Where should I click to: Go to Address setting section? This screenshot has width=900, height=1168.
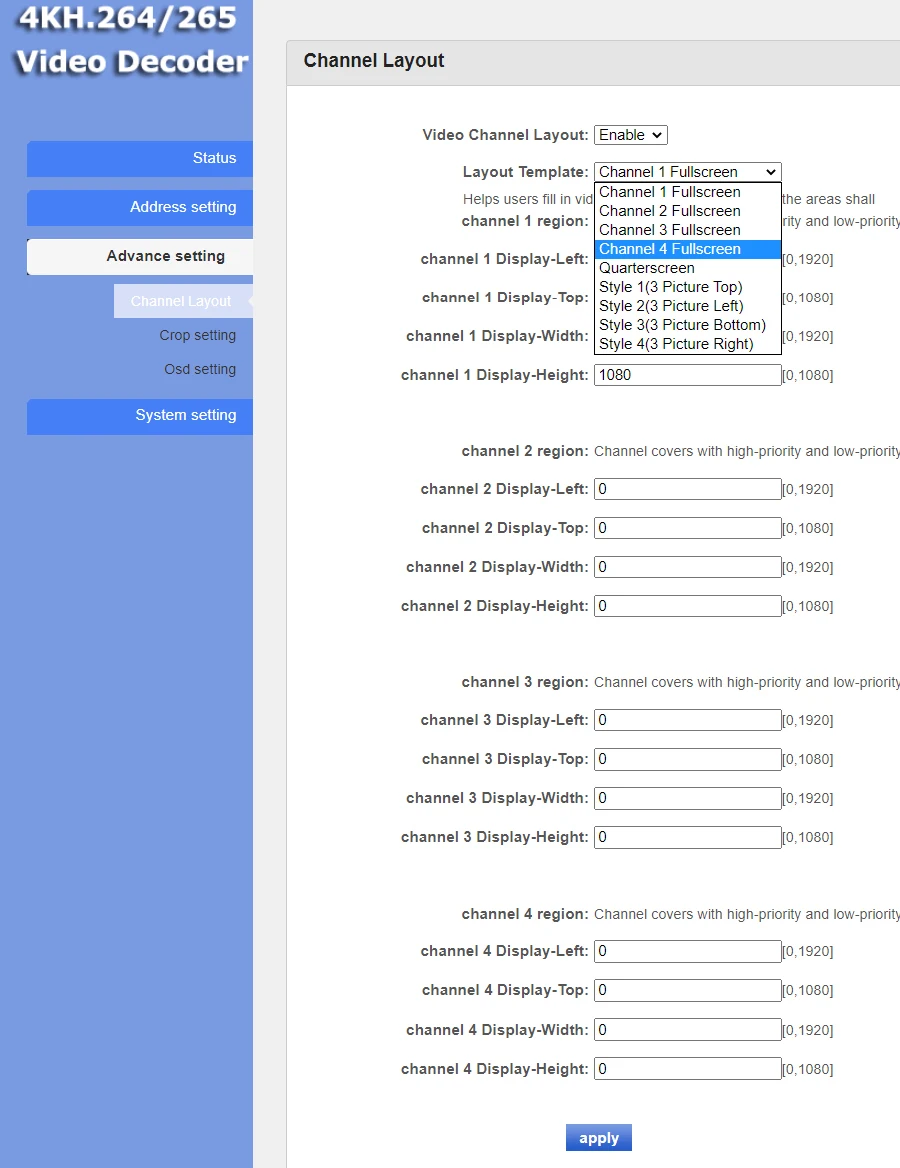140,208
